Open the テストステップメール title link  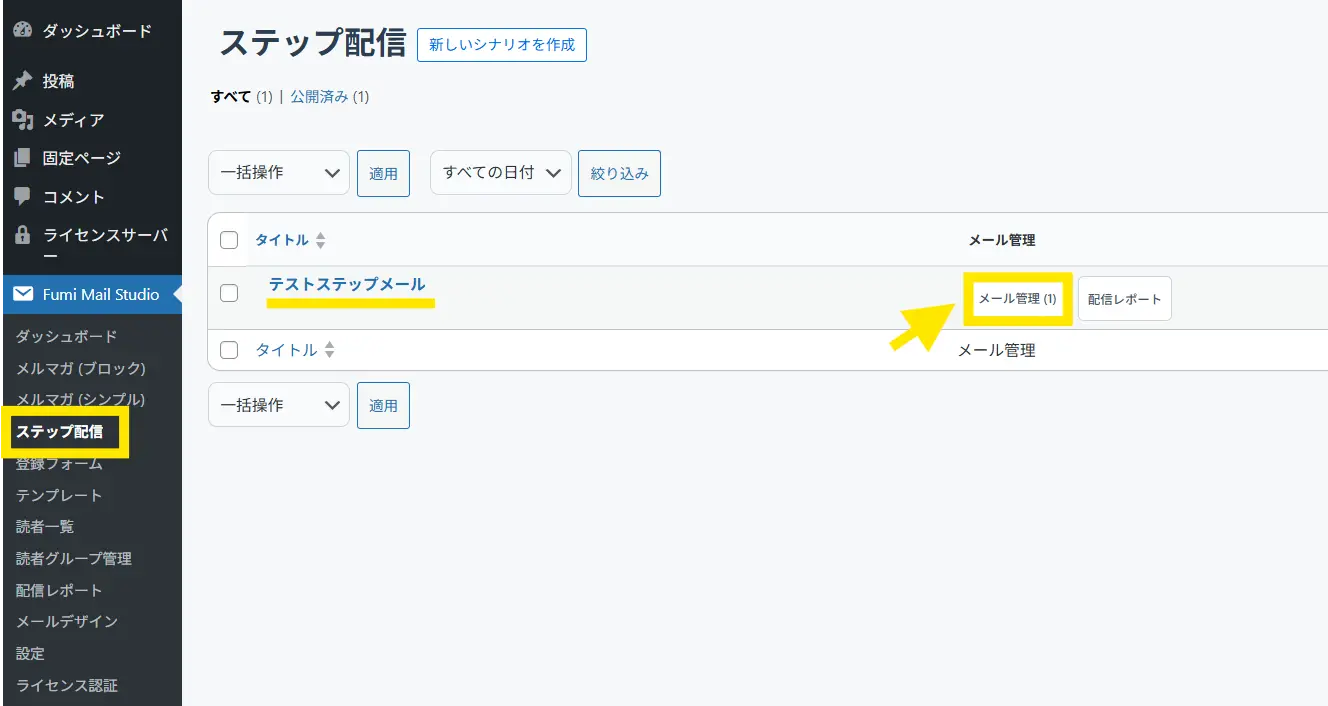click(x=347, y=284)
